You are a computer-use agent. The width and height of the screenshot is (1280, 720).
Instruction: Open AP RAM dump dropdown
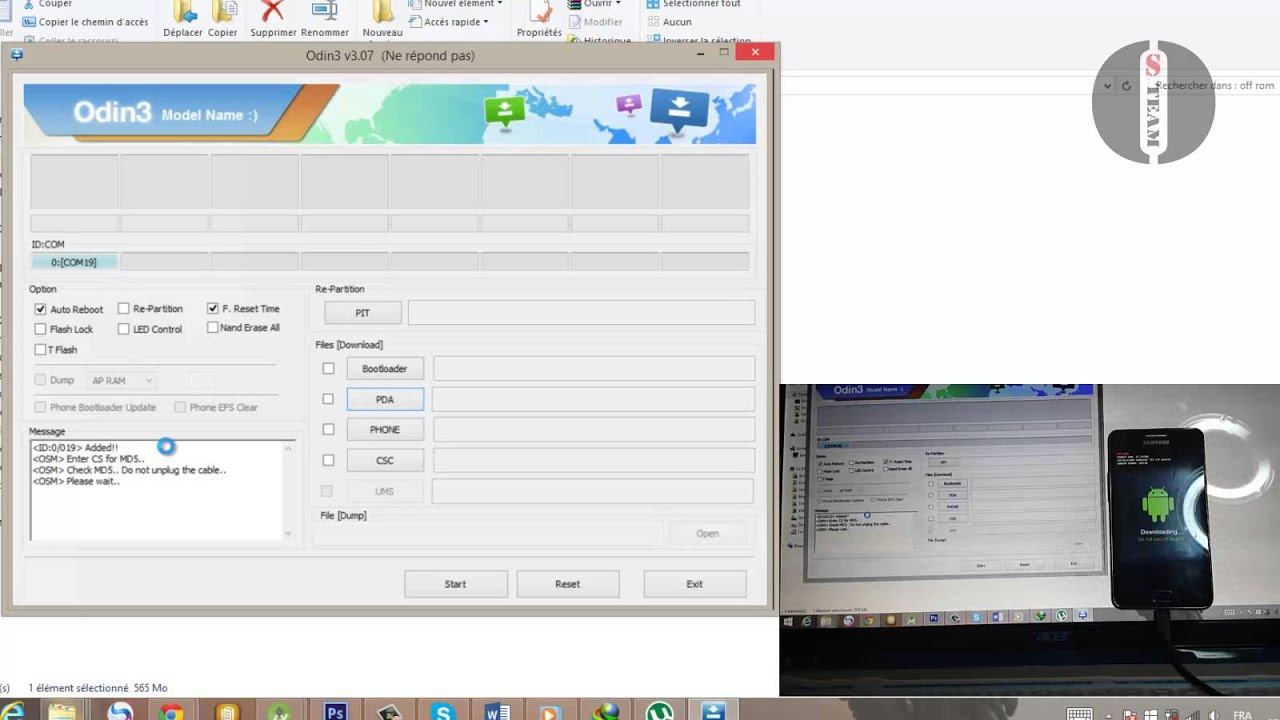pos(121,381)
